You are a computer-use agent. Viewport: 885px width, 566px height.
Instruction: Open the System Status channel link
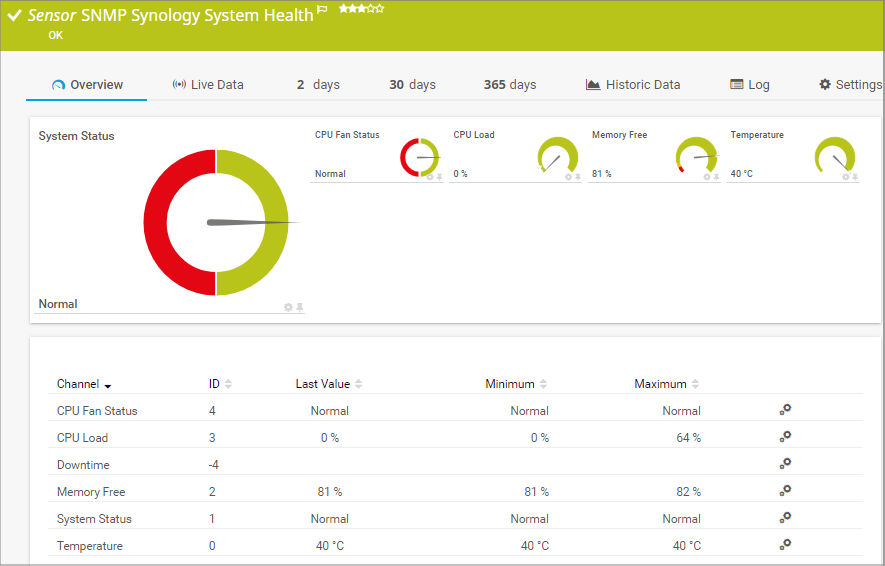94,519
